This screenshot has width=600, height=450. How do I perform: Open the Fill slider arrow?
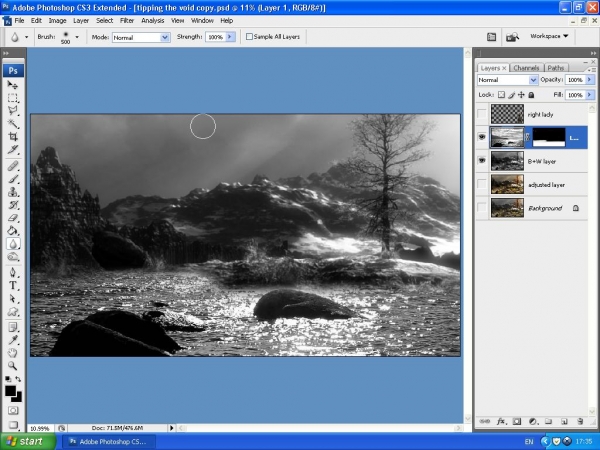[589, 95]
